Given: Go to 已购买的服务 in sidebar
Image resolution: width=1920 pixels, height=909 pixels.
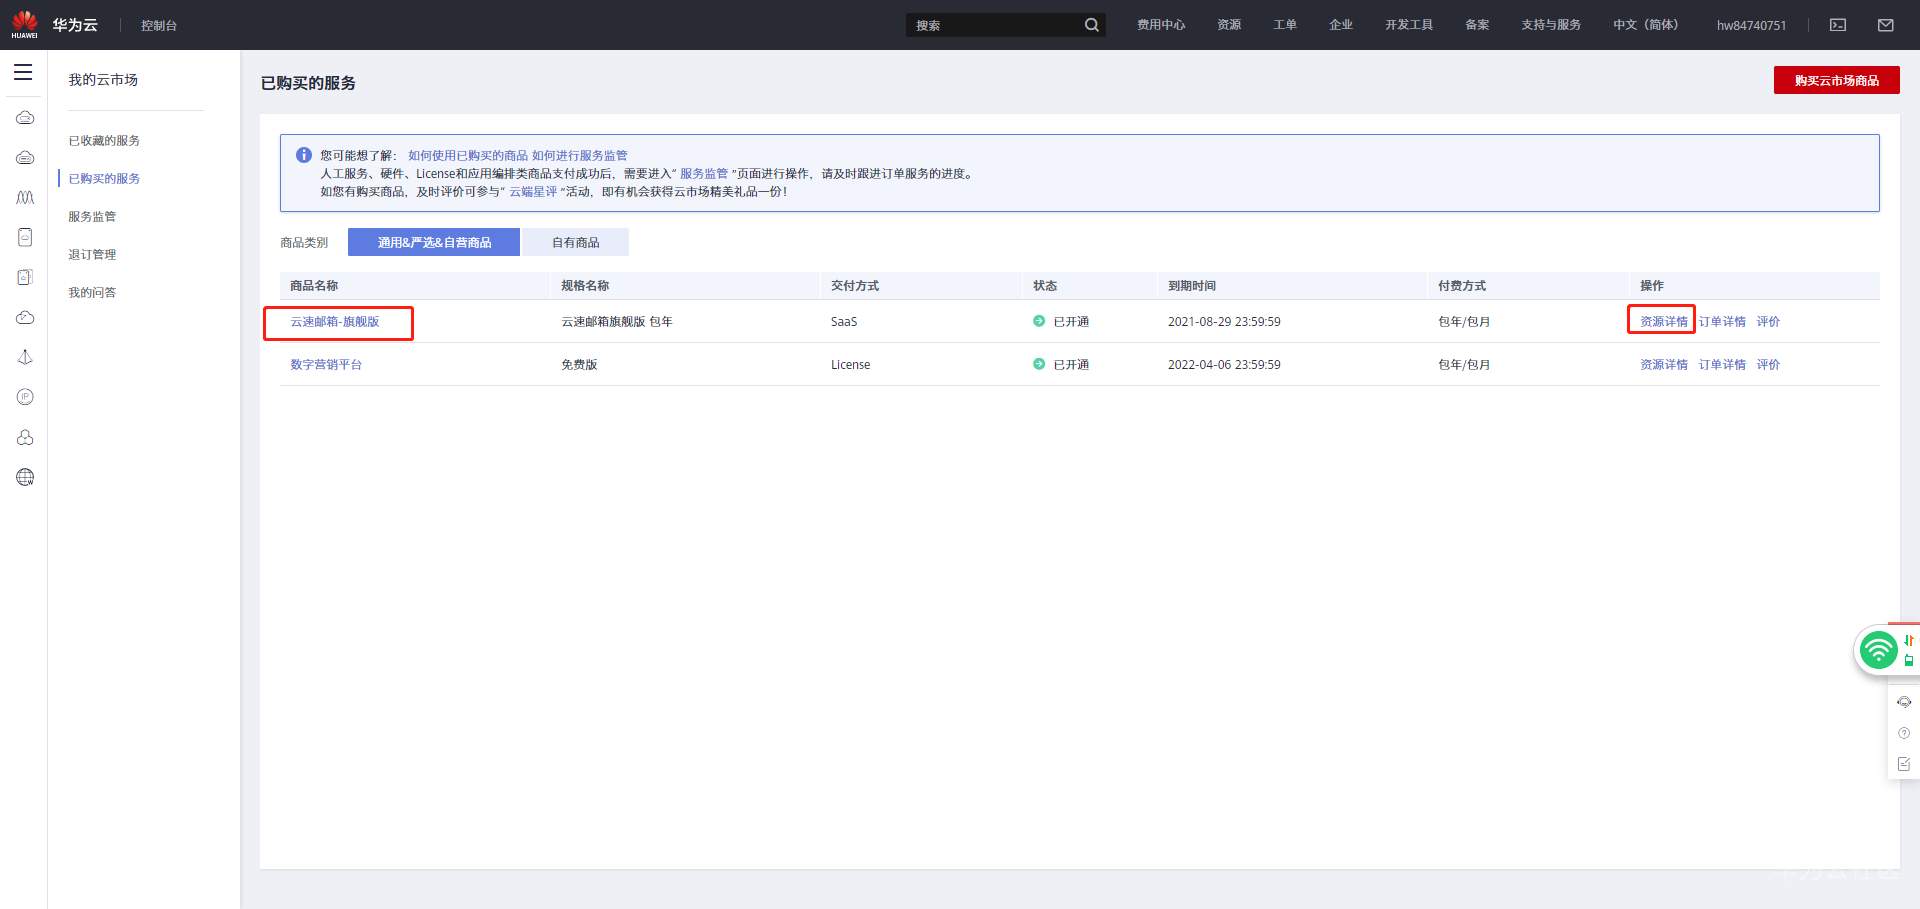Looking at the screenshot, I should point(104,179).
